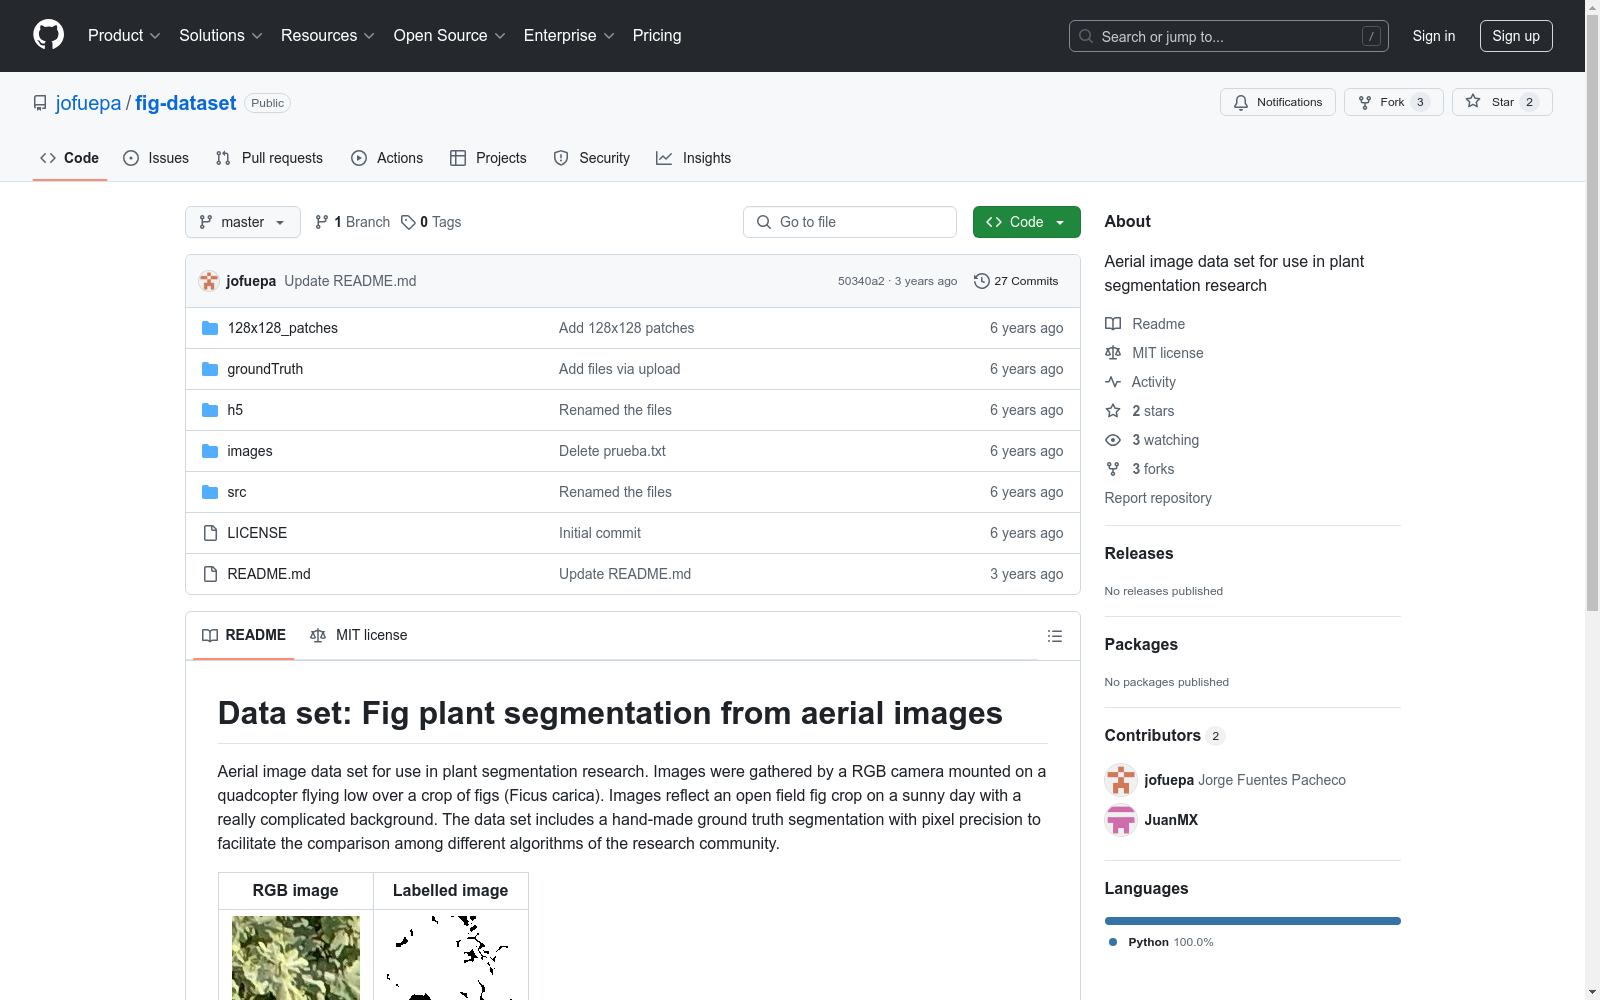Click the LICENSE file icon
Viewport: 1600px width, 1000px height.
tap(210, 533)
